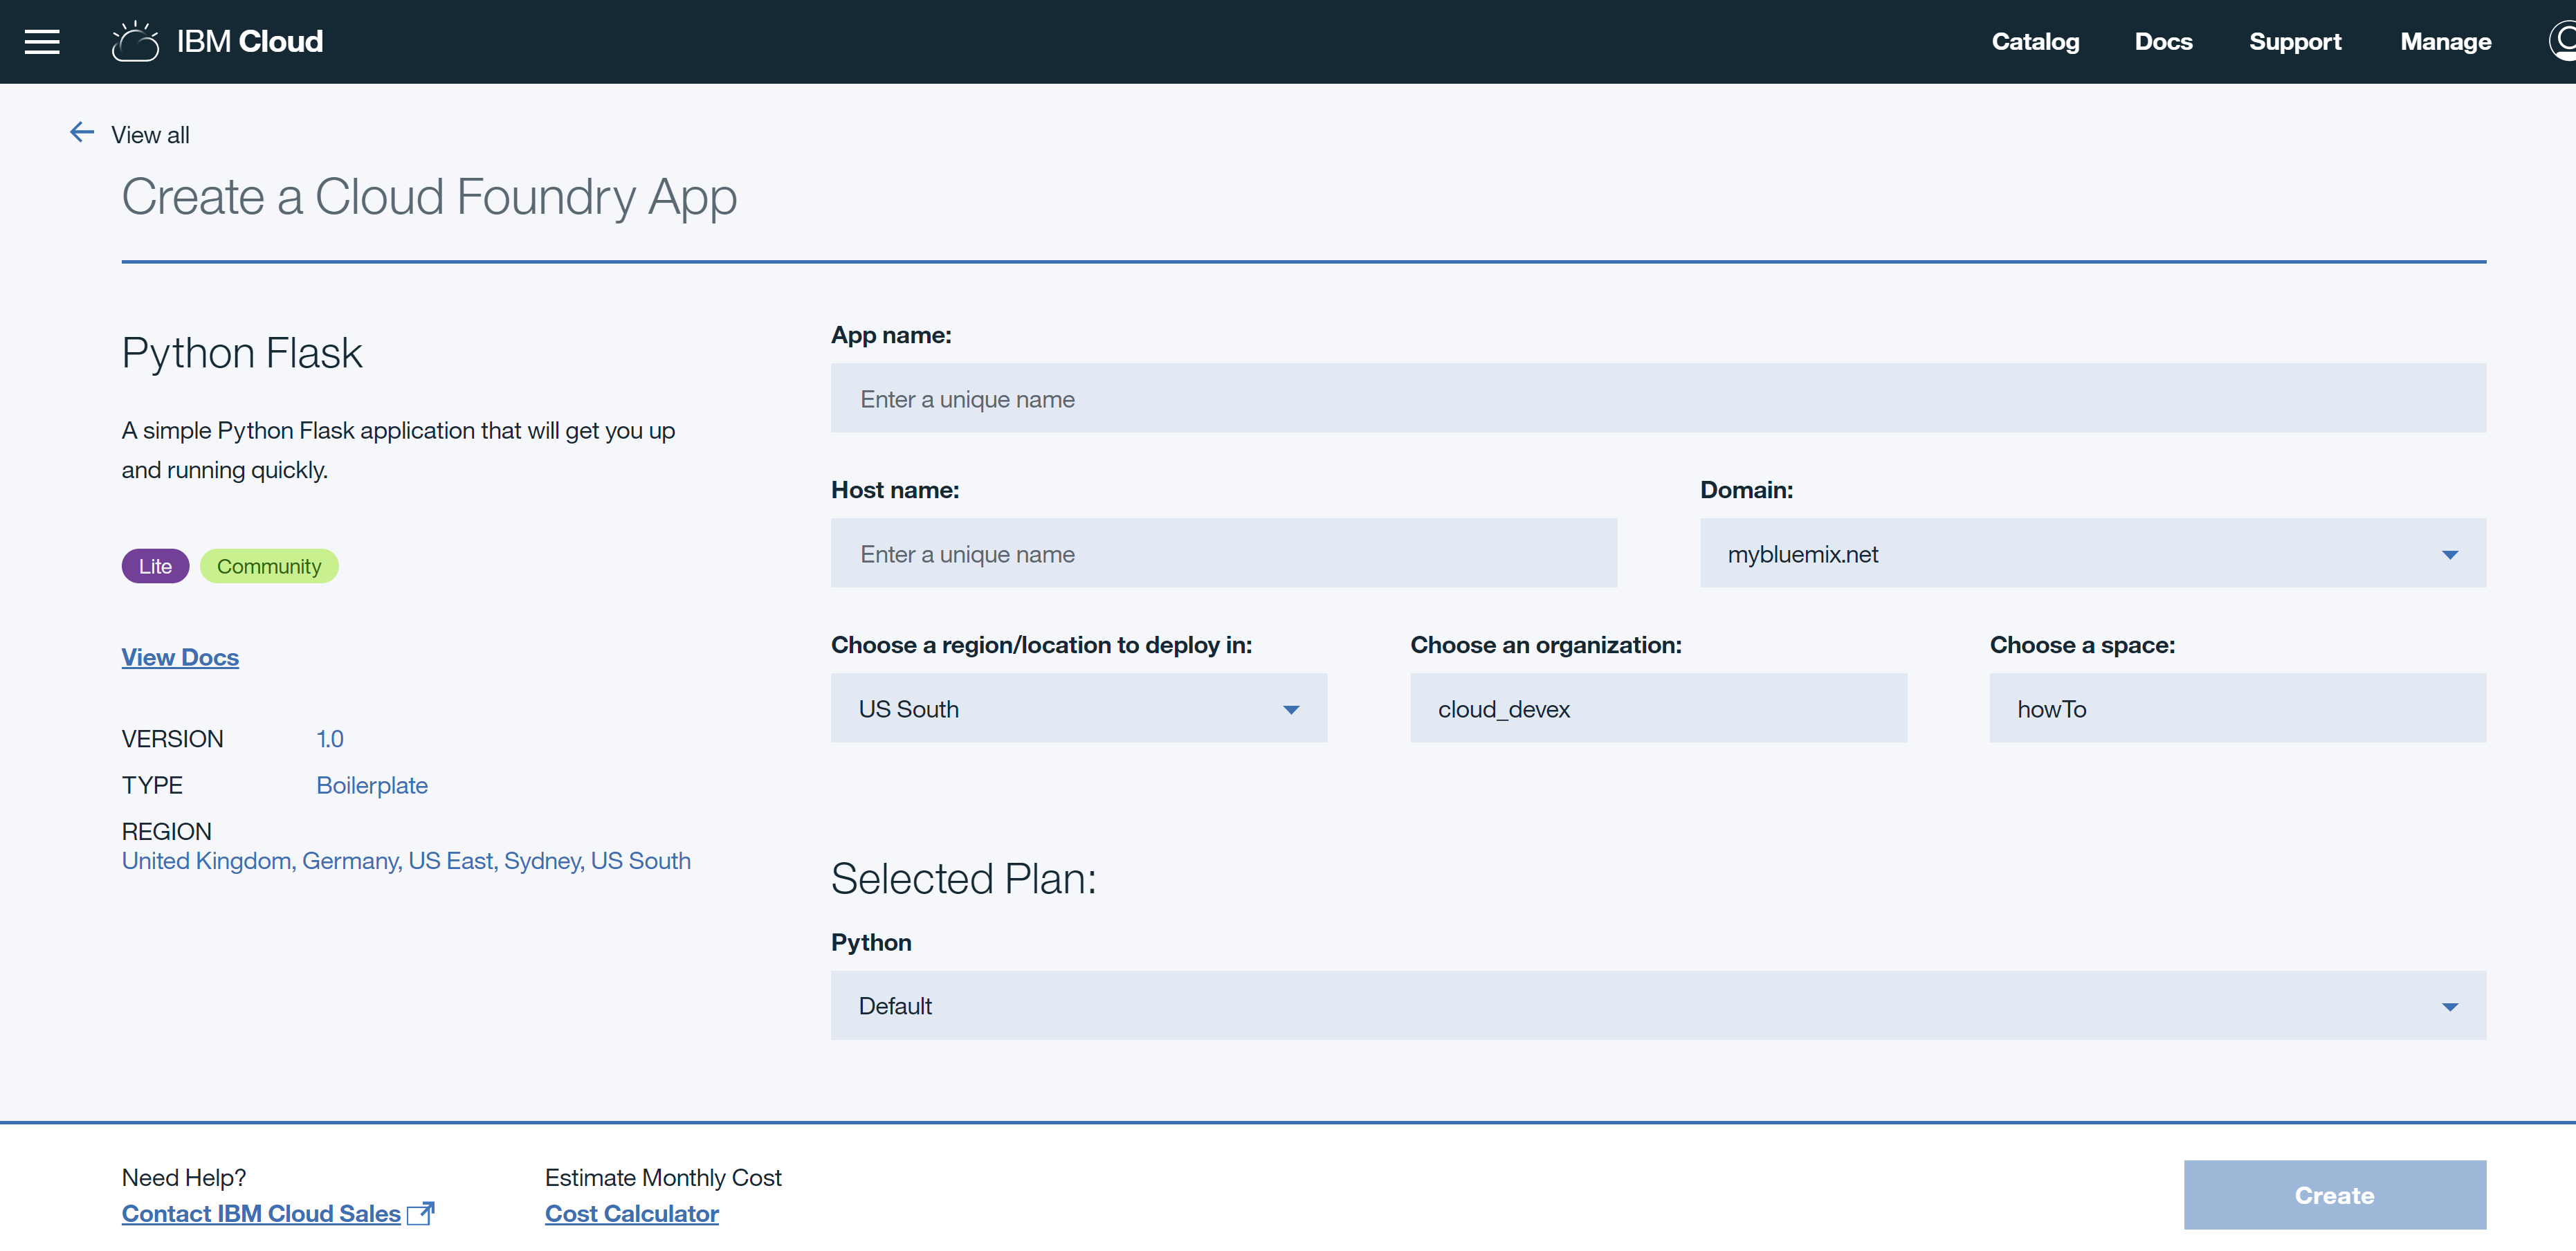Open the View Docs link
This screenshot has height=1251, width=2576.
coord(180,656)
